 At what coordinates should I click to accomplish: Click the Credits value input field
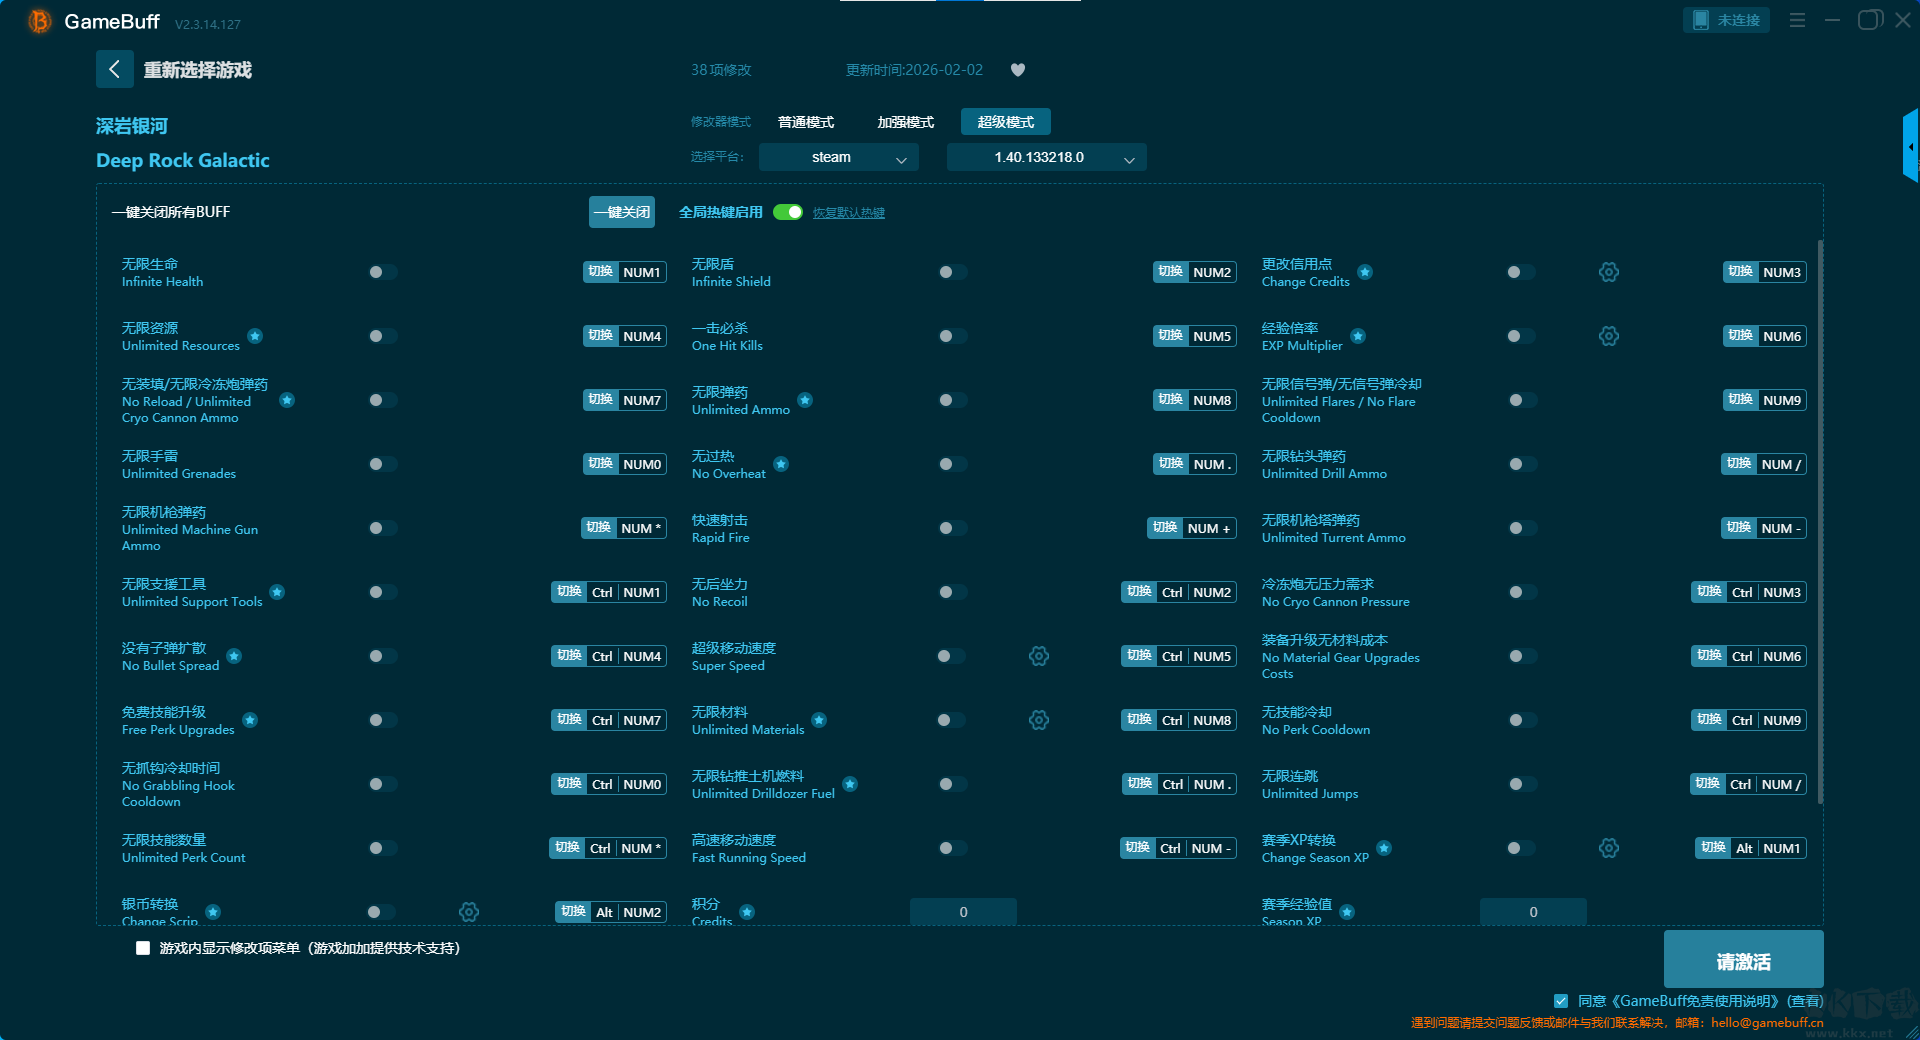coord(963,911)
